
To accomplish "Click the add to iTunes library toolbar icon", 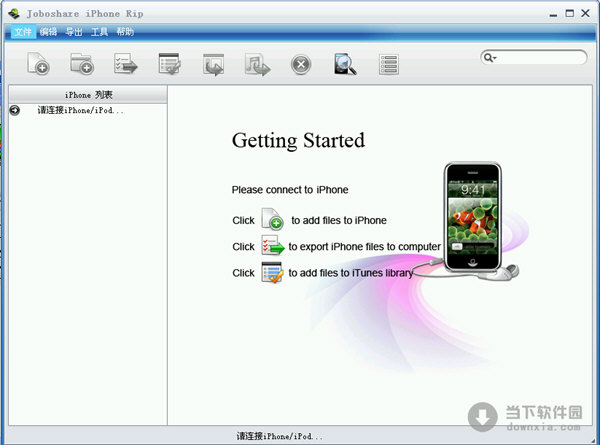I will tap(170, 64).
